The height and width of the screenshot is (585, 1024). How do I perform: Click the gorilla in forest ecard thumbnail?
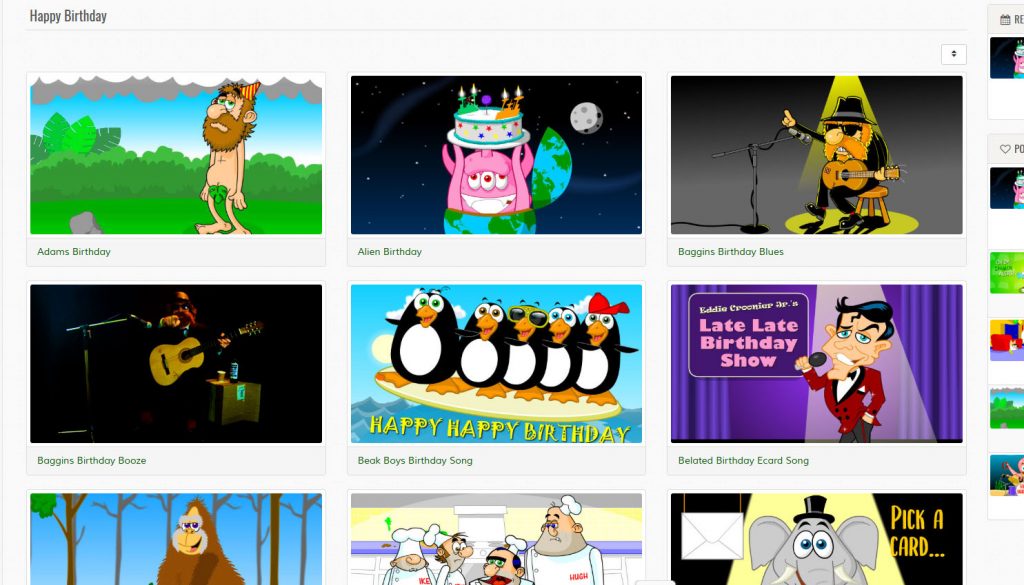[x=176, y=539]
